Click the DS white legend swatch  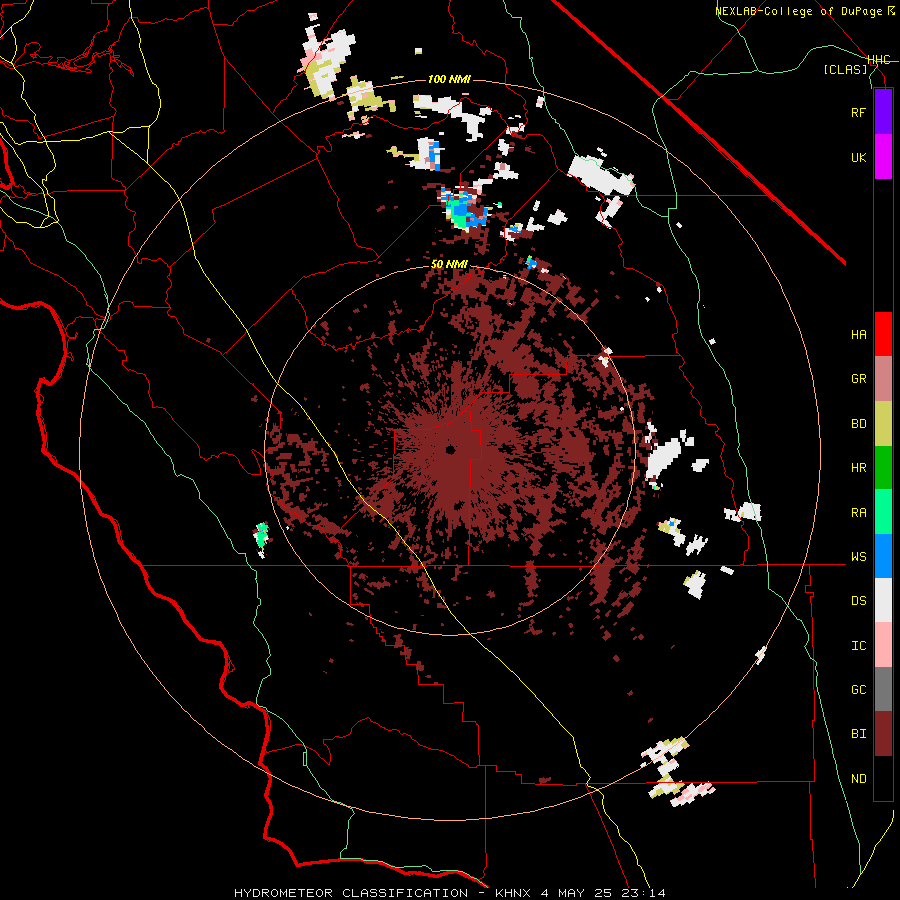[883, 600]
